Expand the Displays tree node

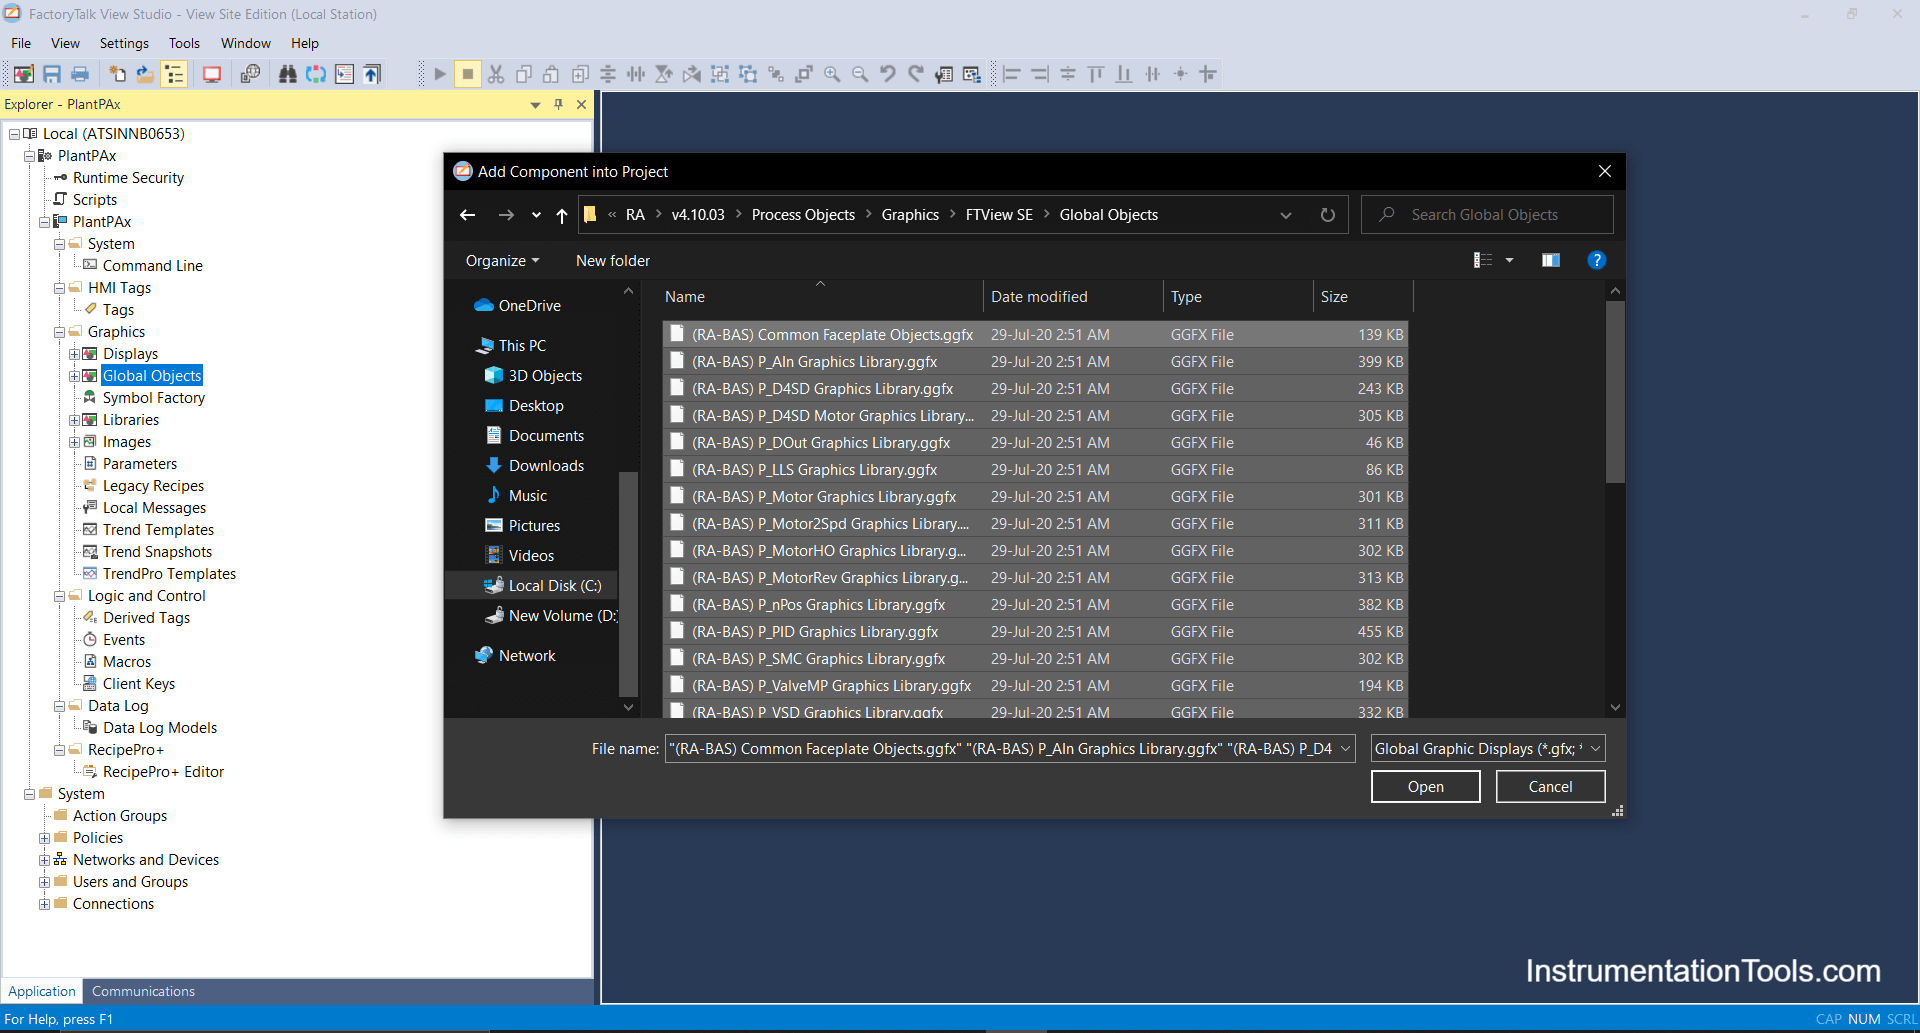click(x=74, y=354)
